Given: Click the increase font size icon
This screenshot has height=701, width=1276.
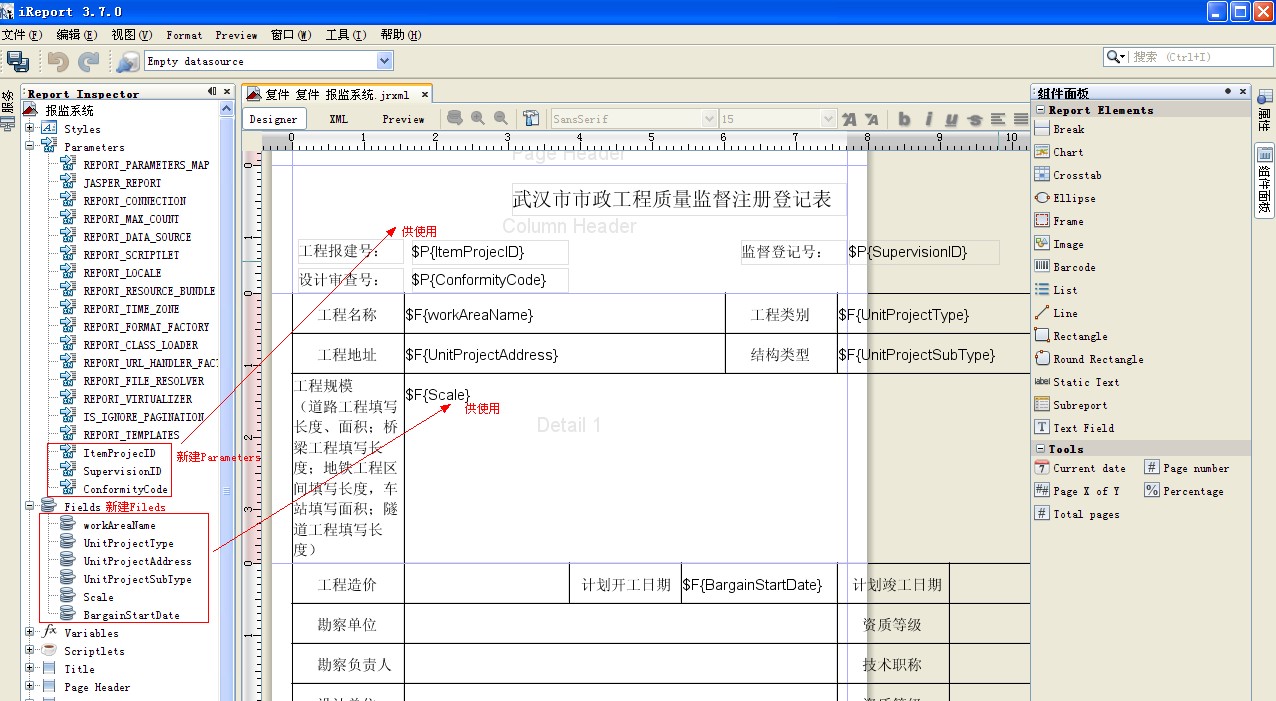Looking at the screenshot, I should point(849,119).
